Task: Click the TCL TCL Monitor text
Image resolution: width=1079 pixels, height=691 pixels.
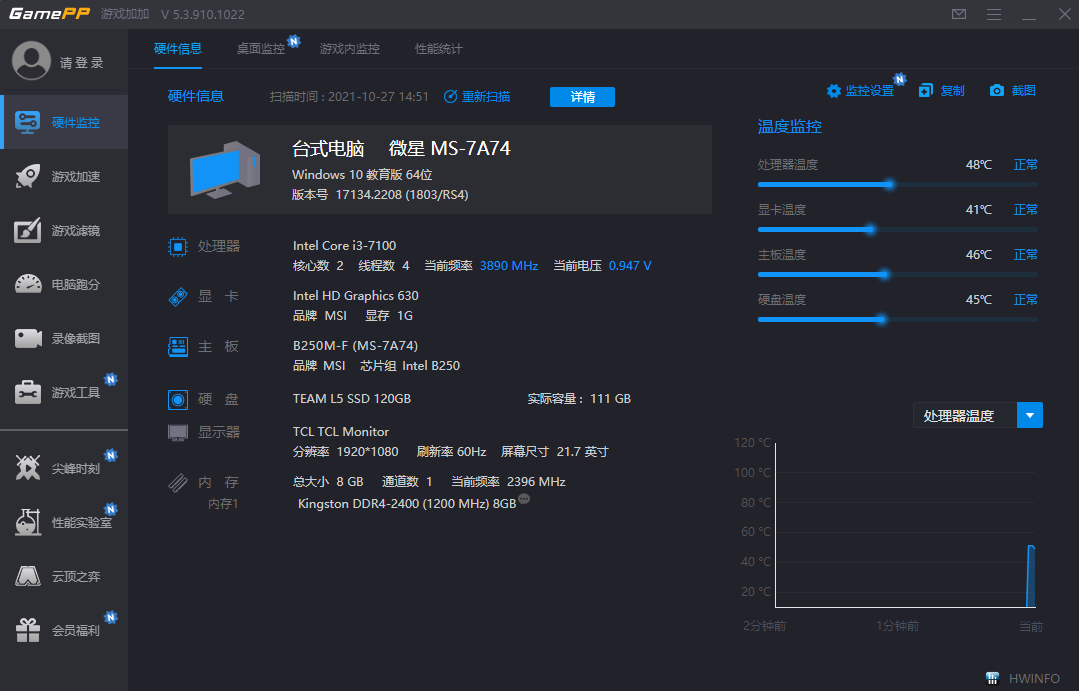Action: 341,432
